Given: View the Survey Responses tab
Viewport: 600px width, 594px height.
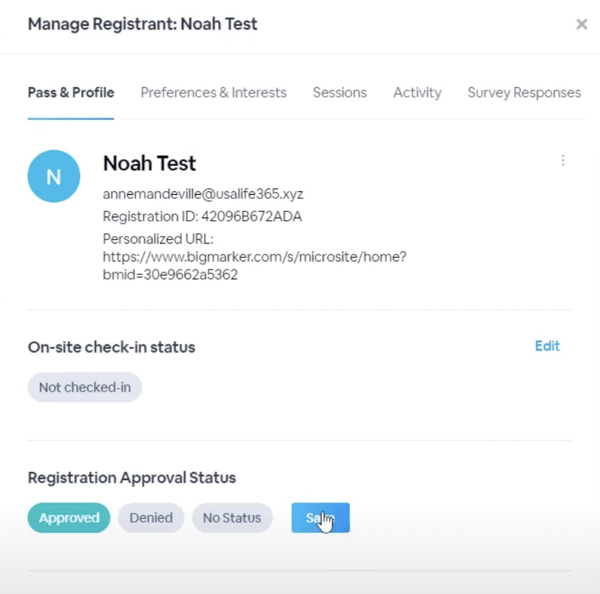Looking at the screenshot, I should [524, 93].
